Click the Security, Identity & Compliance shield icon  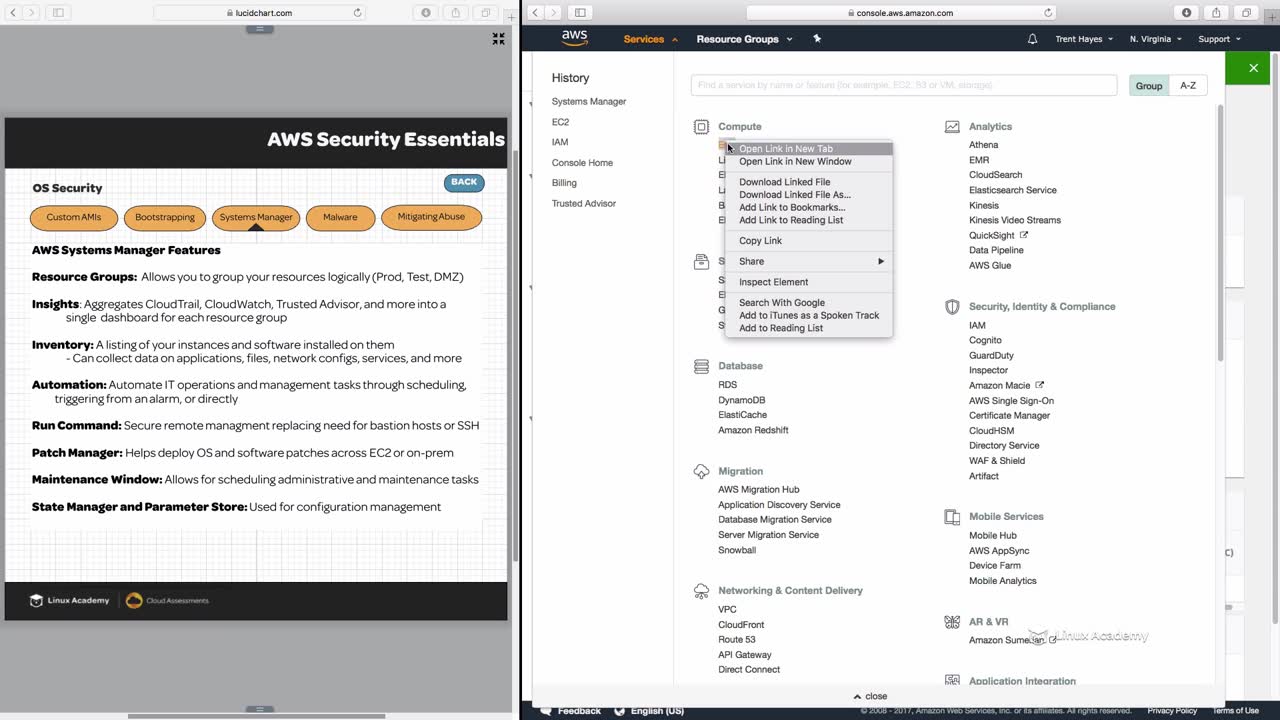(952, 307)
